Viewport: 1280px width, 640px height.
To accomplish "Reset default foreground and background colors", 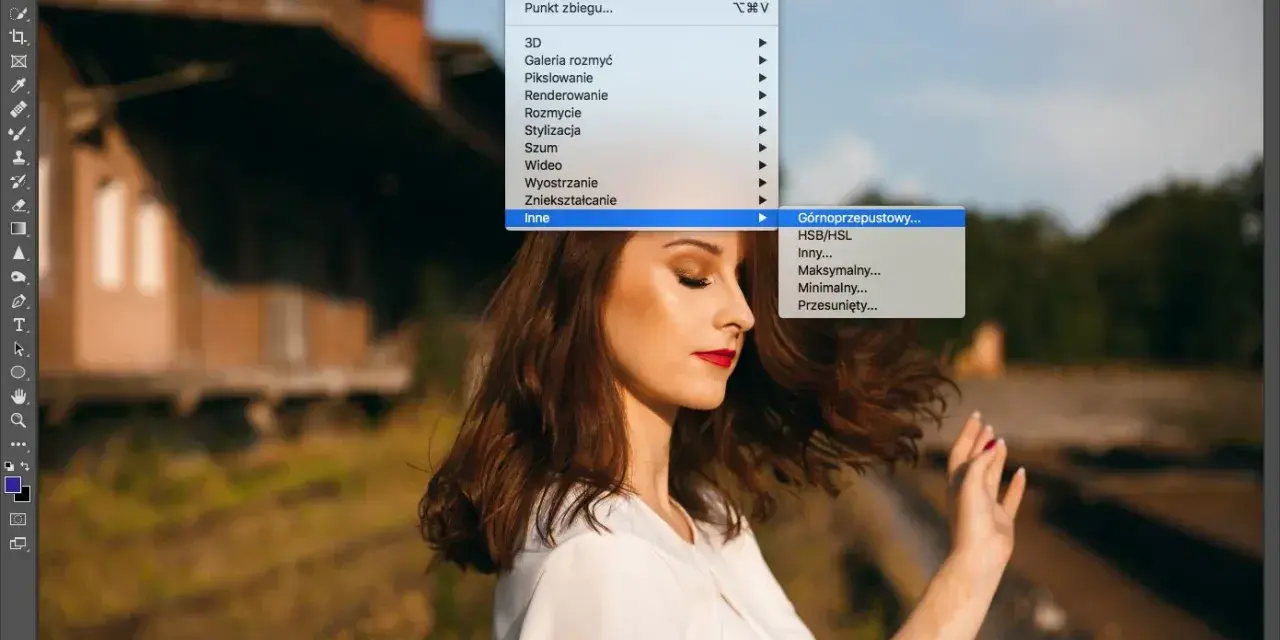I will tap(10, 466).
